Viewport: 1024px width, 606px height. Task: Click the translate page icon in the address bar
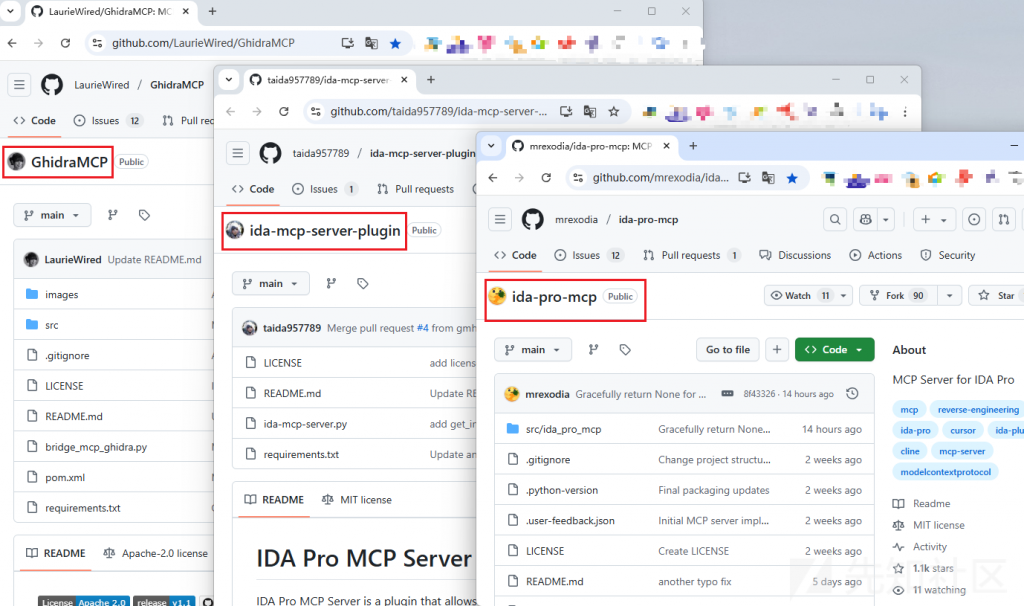tap(768, 178)
